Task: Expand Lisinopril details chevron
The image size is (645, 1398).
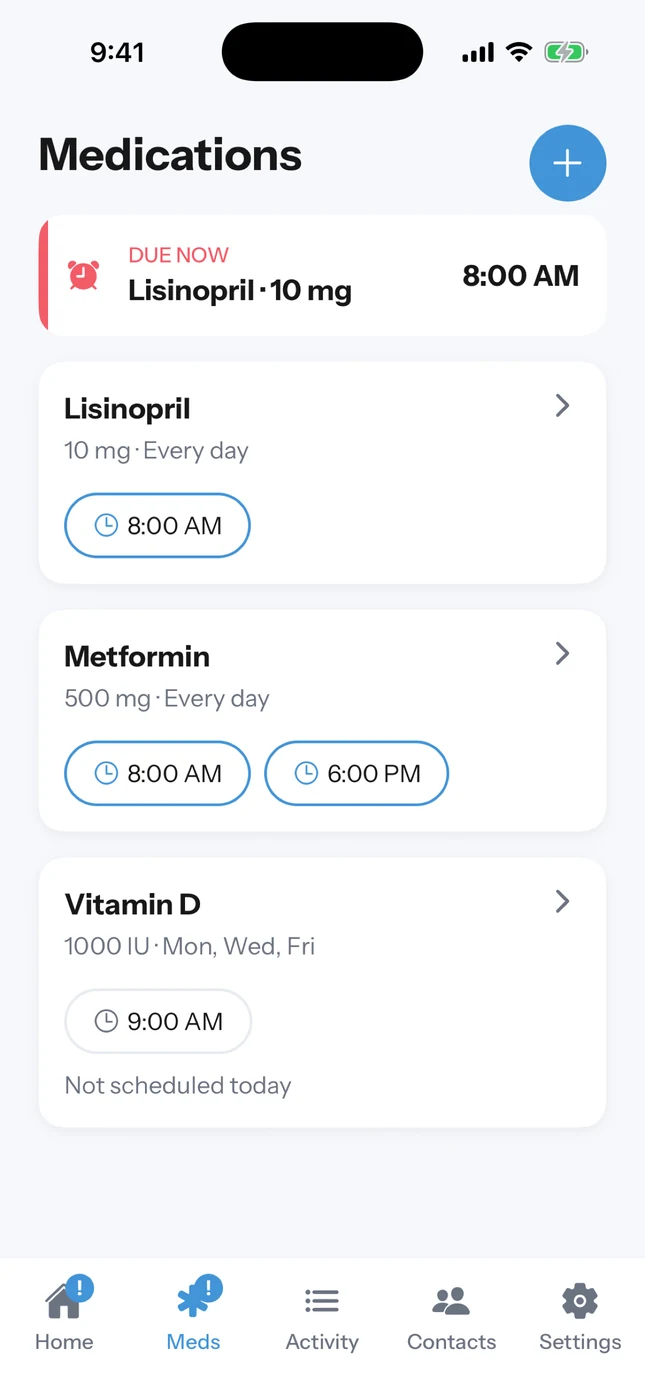Action: coord(562,405)
